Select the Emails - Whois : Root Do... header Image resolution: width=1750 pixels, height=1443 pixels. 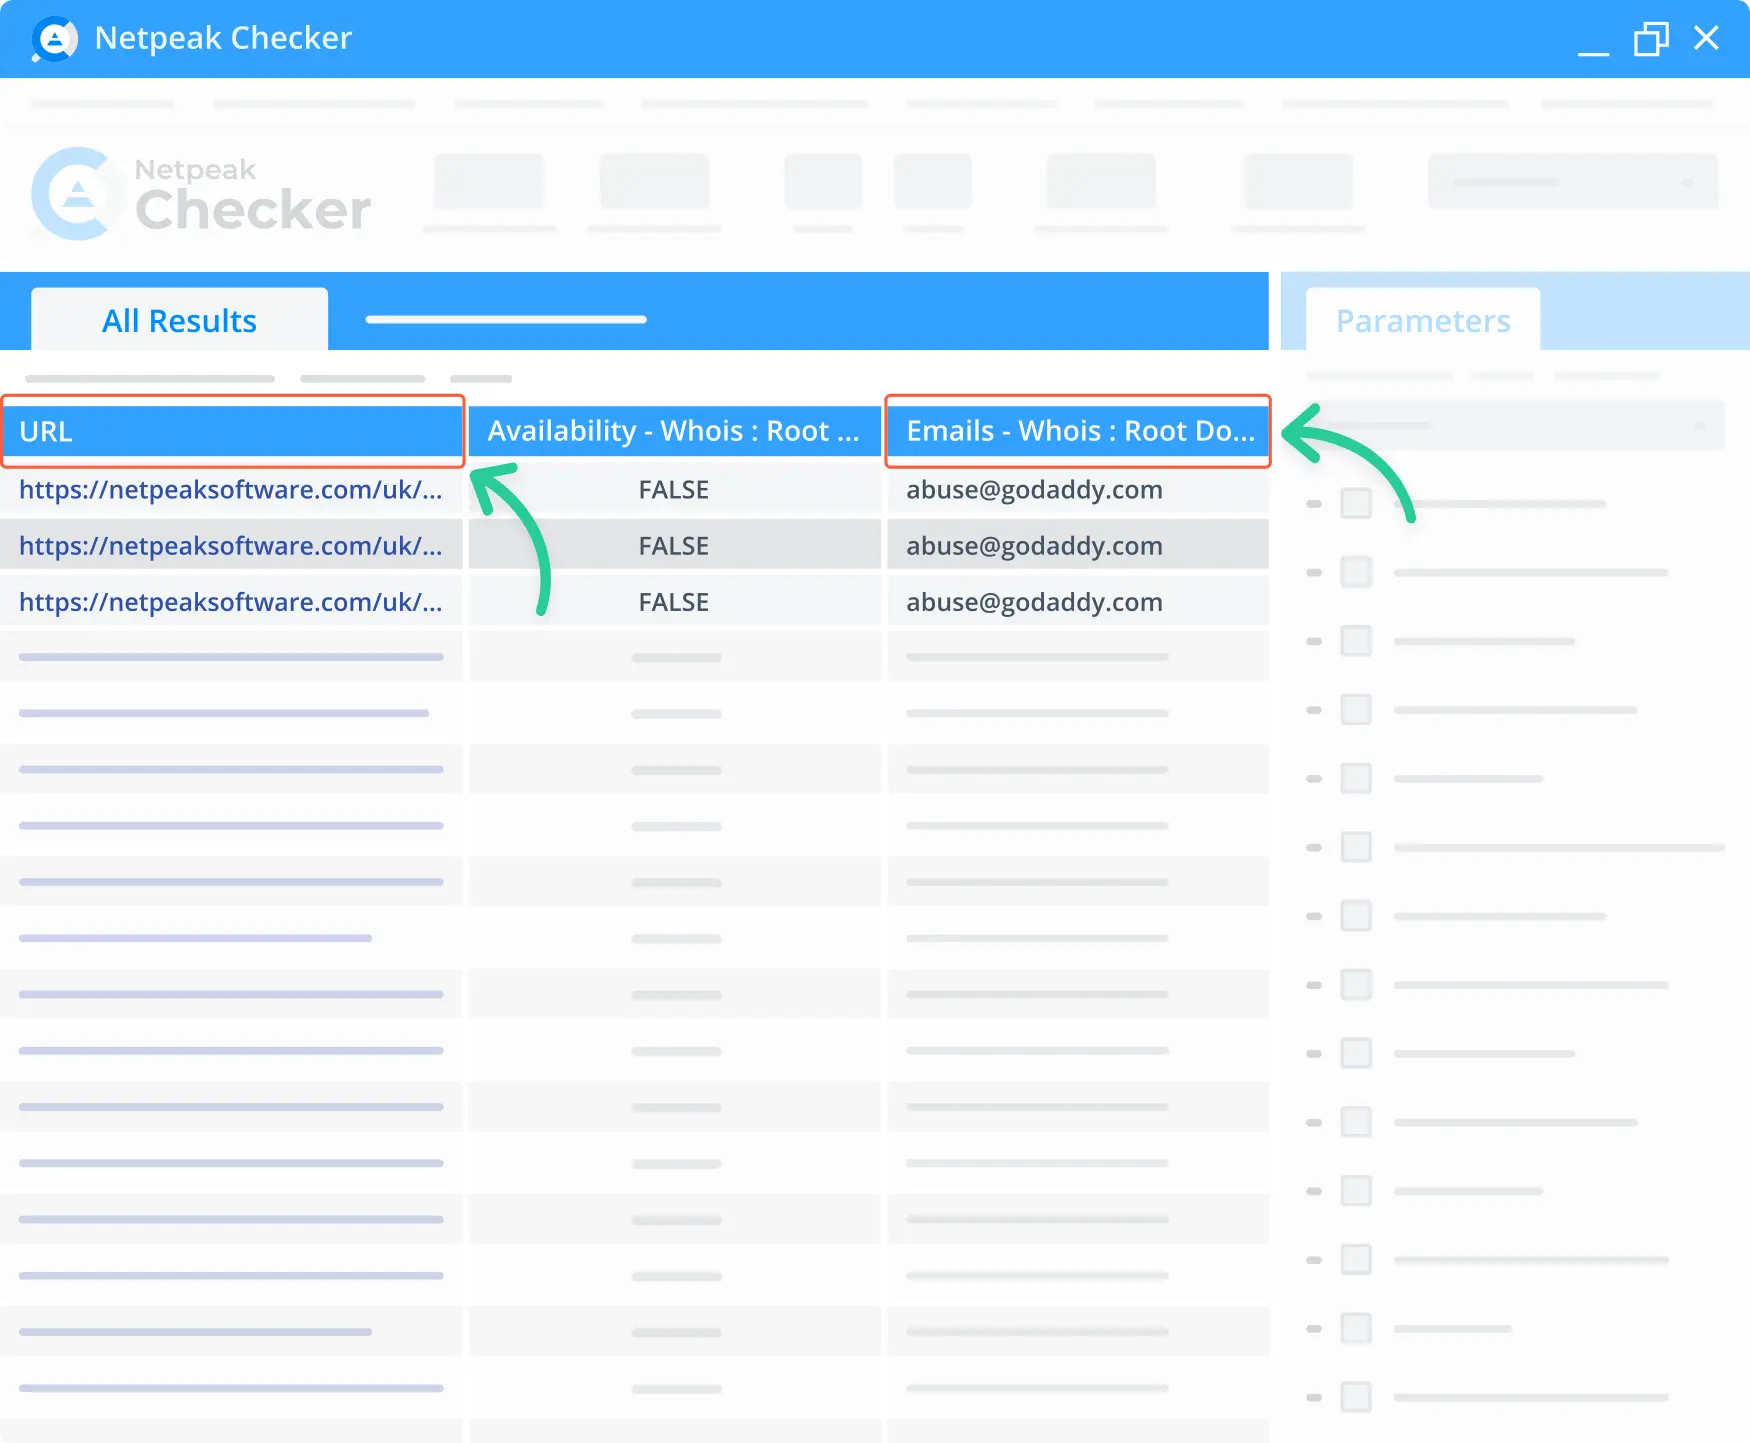1078,431
